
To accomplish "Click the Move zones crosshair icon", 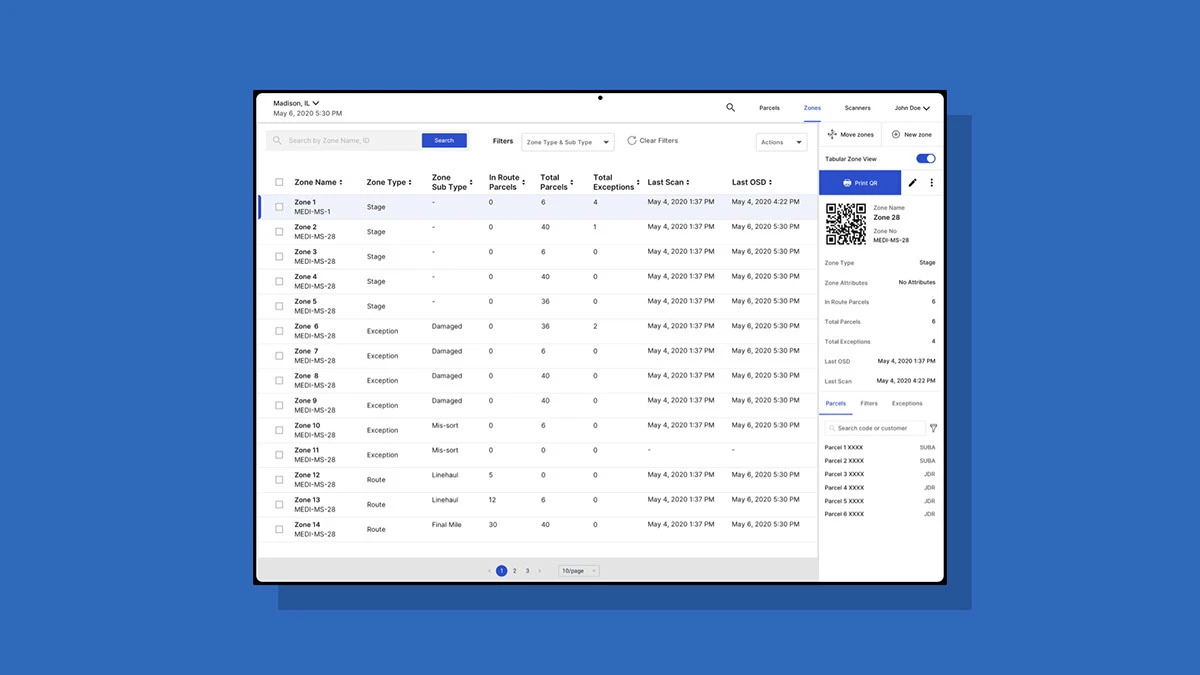I will [832, 134].
